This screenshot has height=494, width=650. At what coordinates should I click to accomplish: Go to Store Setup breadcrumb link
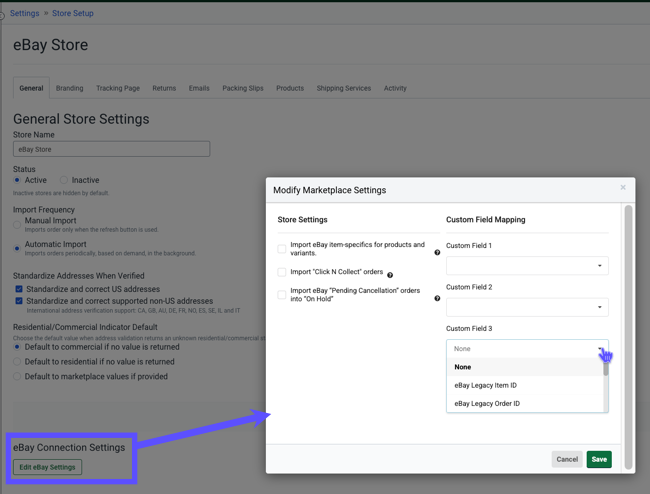pyautogui.click(x=73, y=13)
